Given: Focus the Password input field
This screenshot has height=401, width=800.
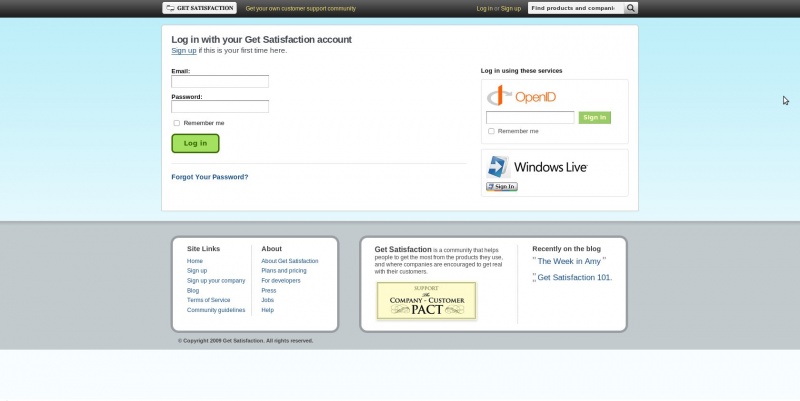Looking at the screenshot, I should click(x=220, y=106).
